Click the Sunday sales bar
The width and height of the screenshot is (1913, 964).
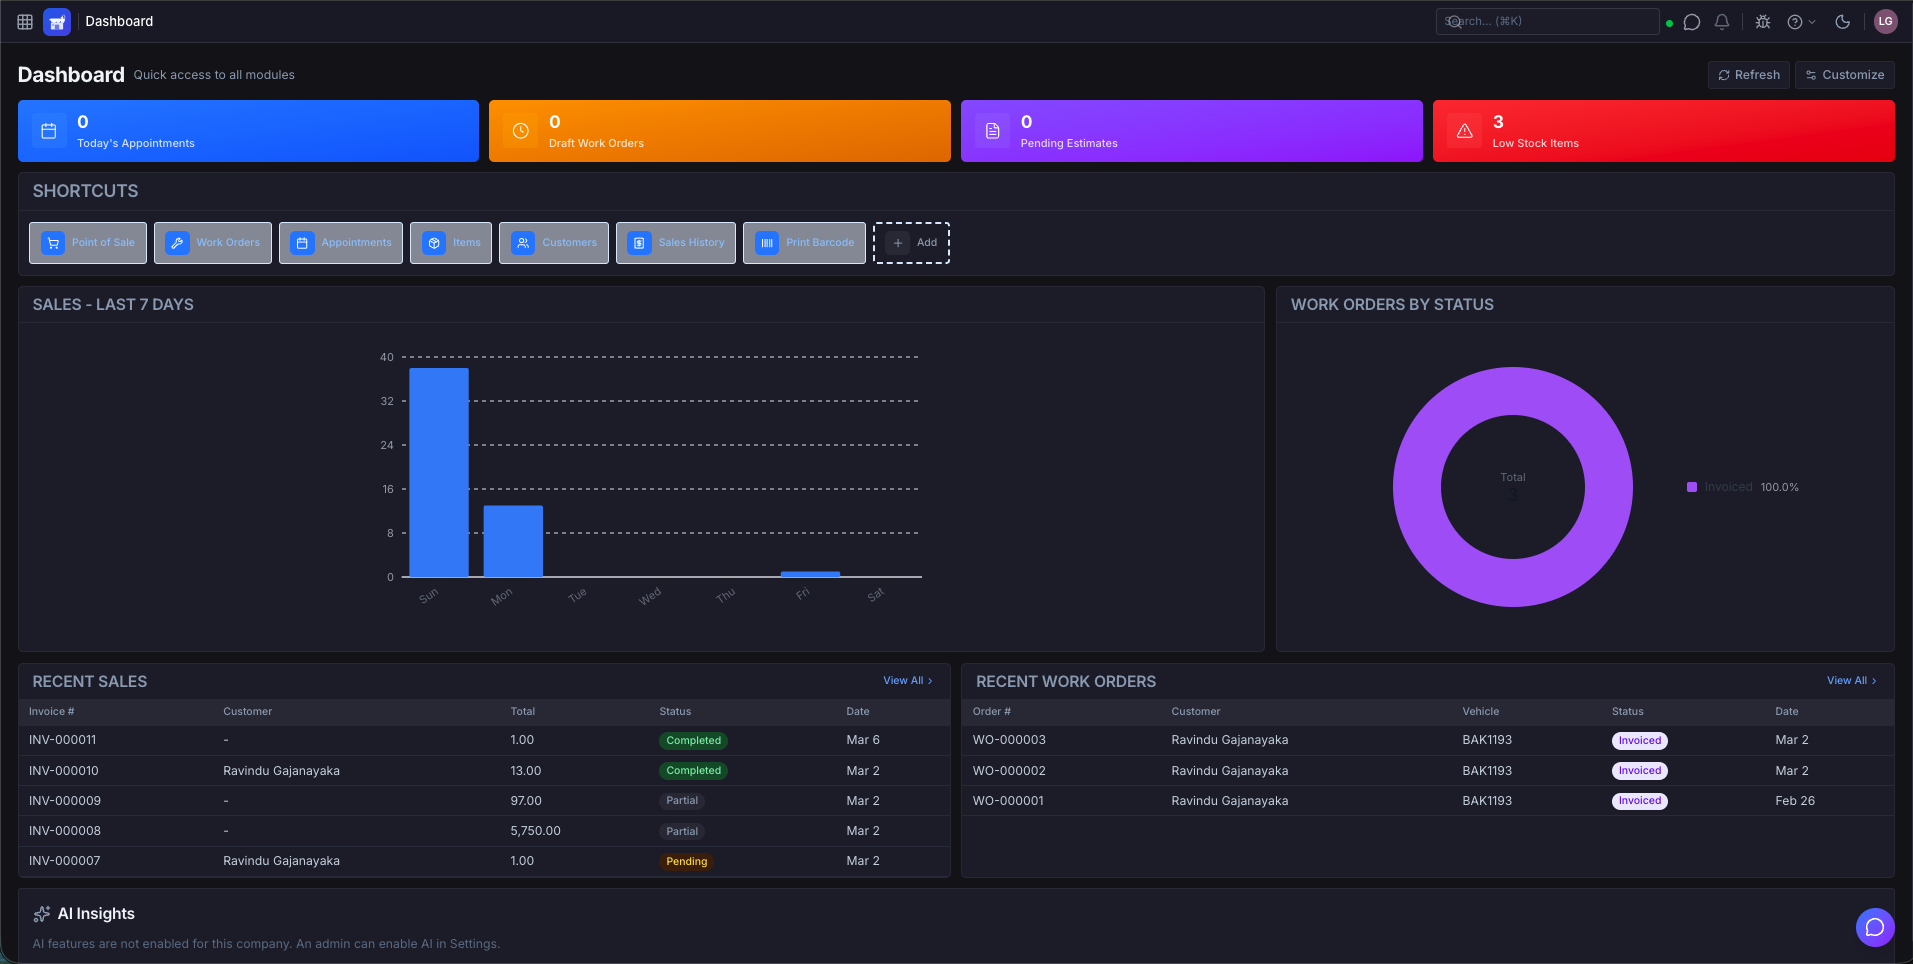tap(439, 472)
